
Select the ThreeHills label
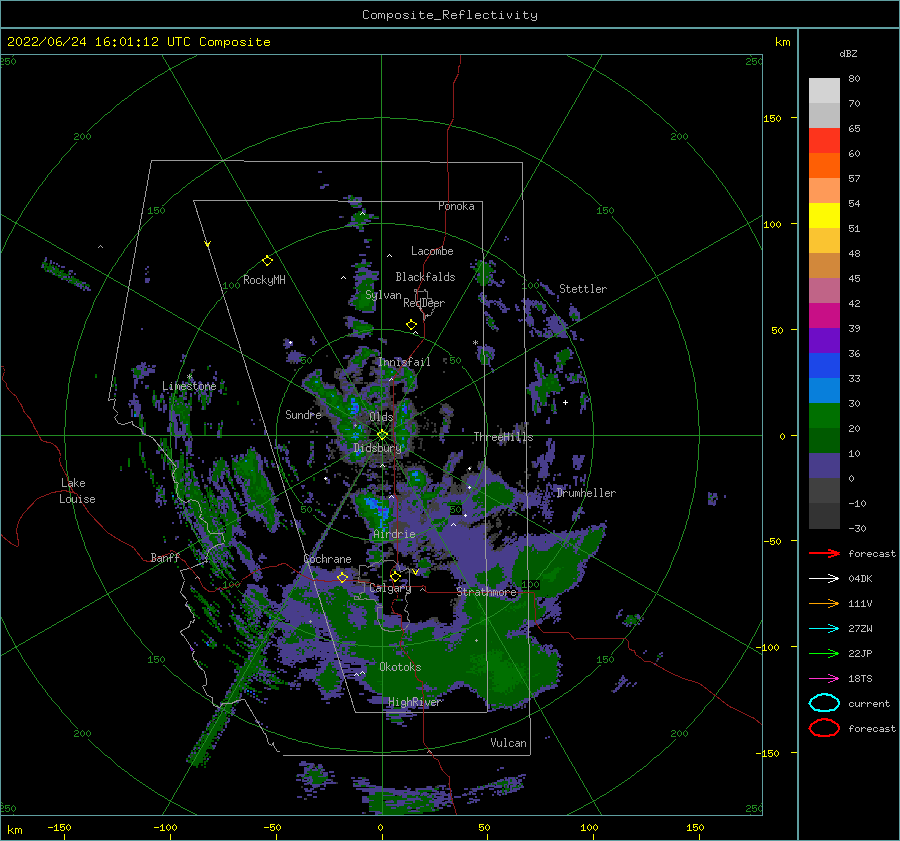click(x=503, y=437)
